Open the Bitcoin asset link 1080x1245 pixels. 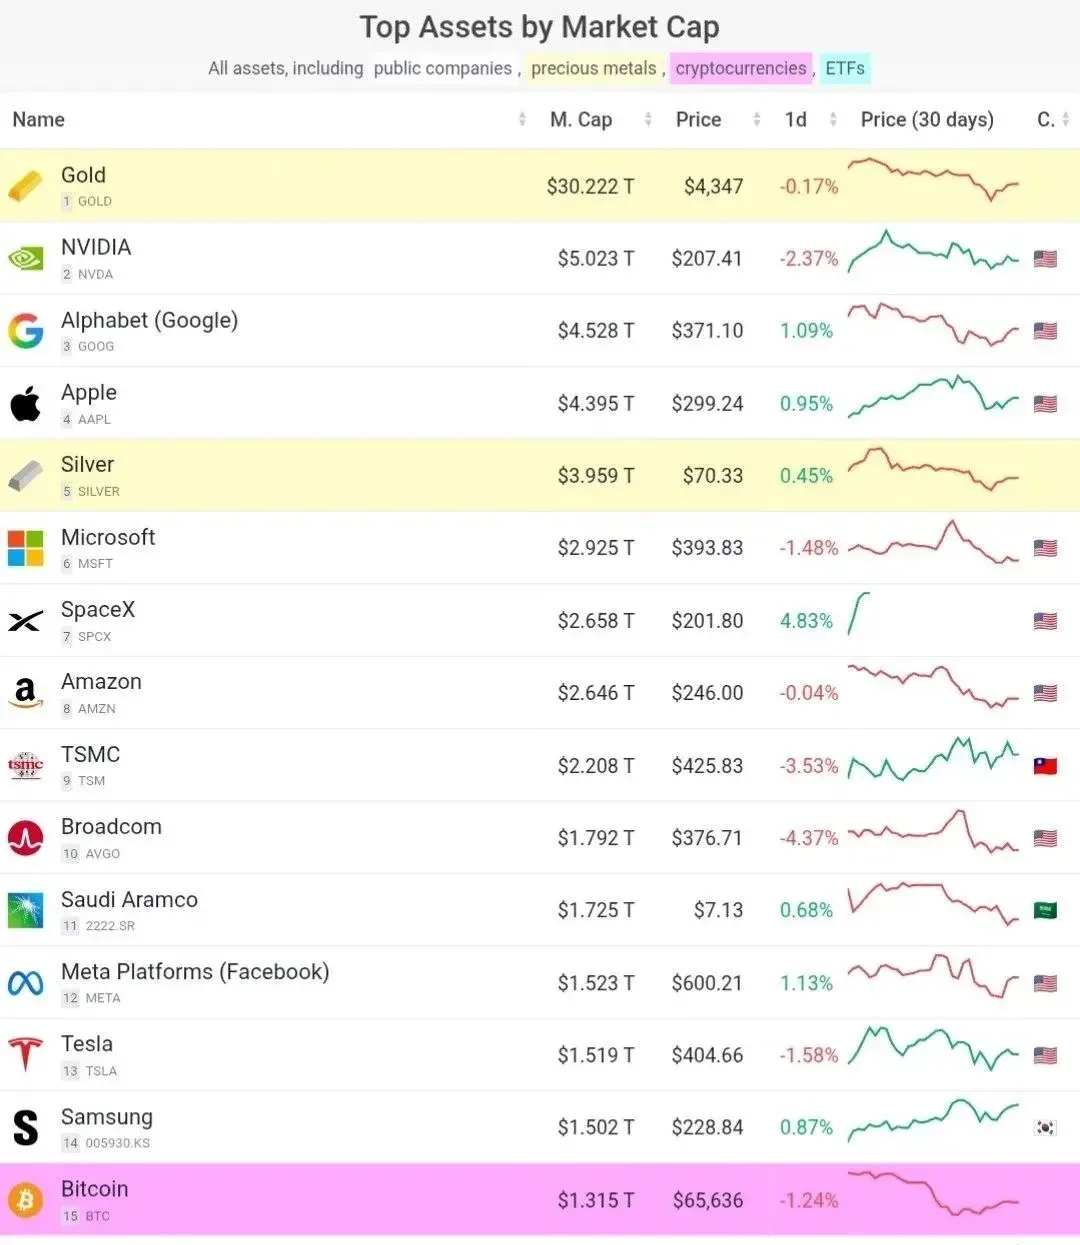(x=95, y=1189)
